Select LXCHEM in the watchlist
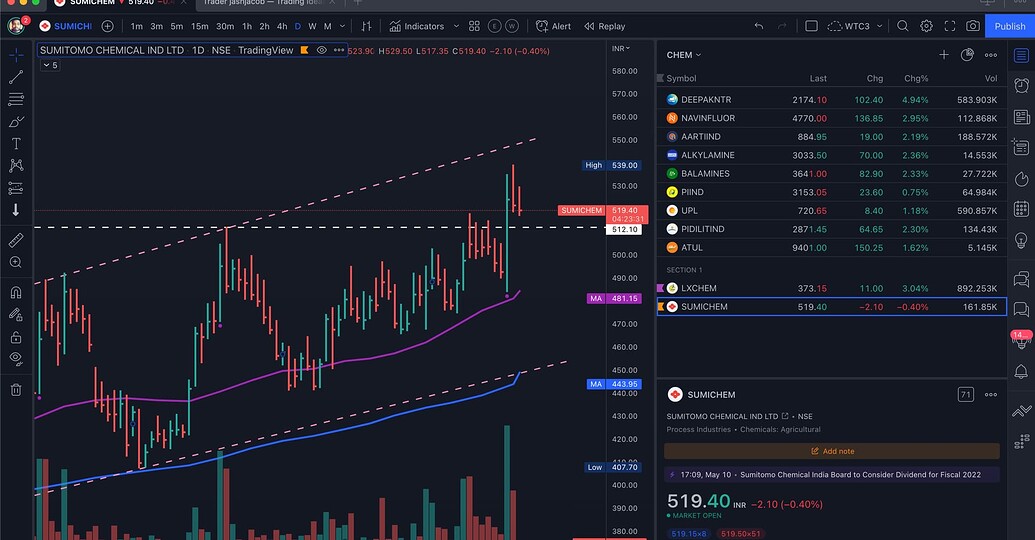 point(832,288)
